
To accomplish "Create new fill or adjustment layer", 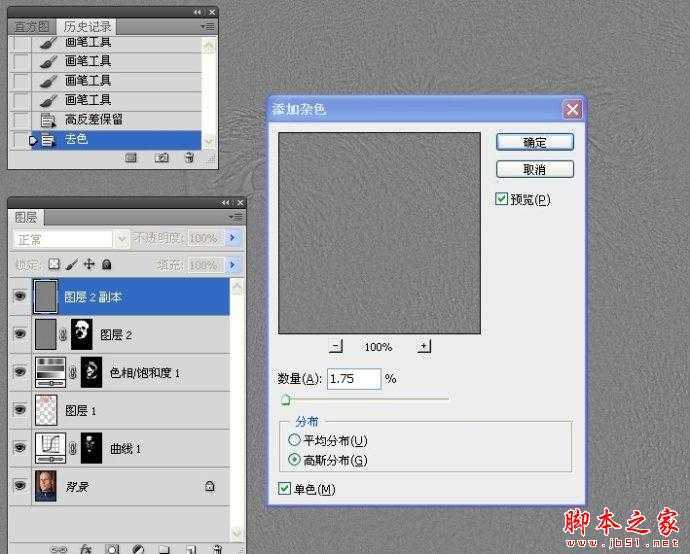I will pos(138,549).
